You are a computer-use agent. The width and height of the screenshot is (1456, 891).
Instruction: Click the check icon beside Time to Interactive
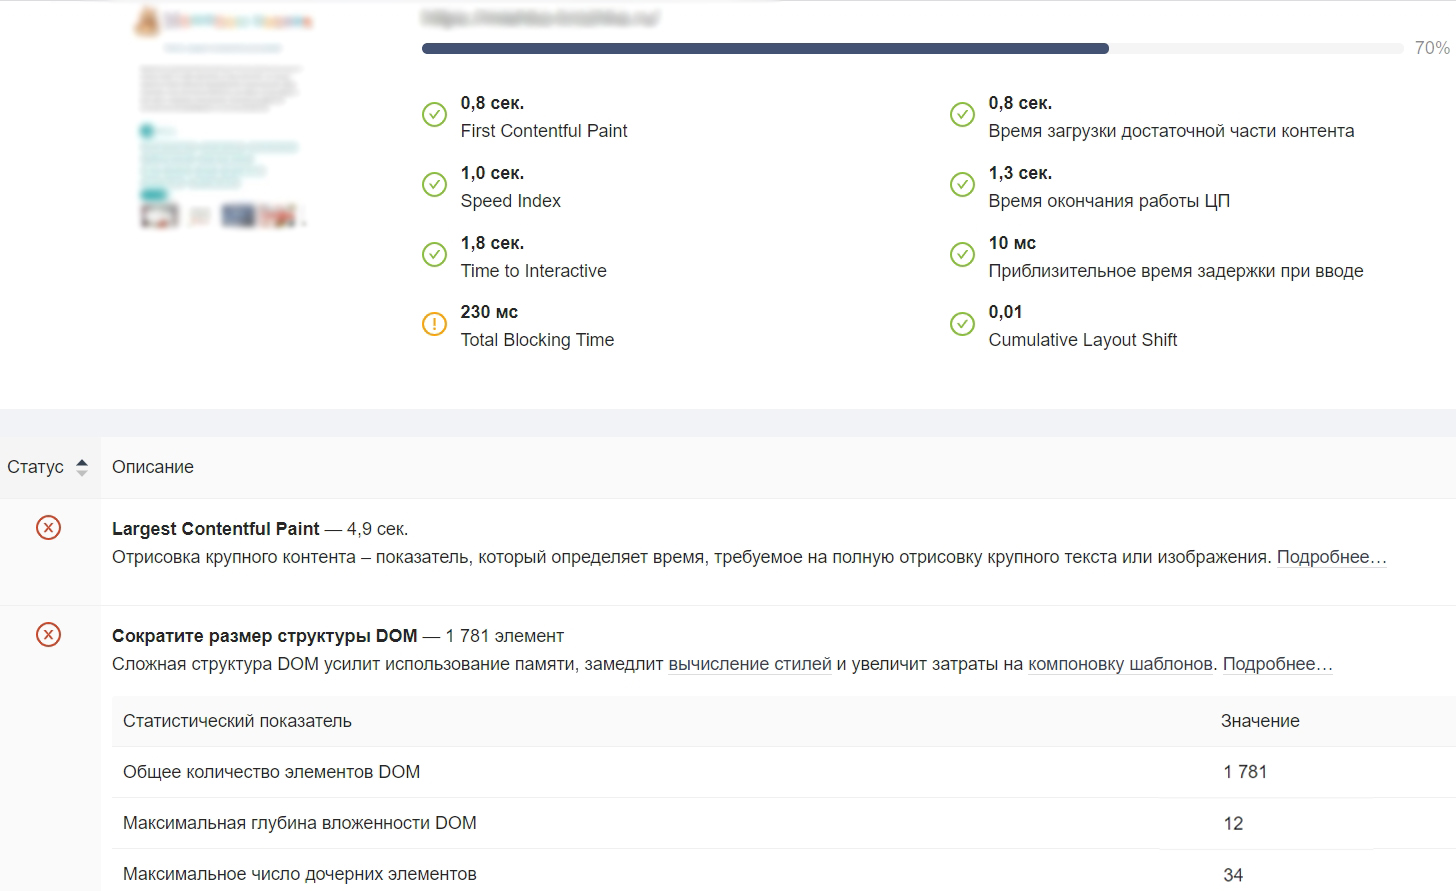tap(434, 255)
